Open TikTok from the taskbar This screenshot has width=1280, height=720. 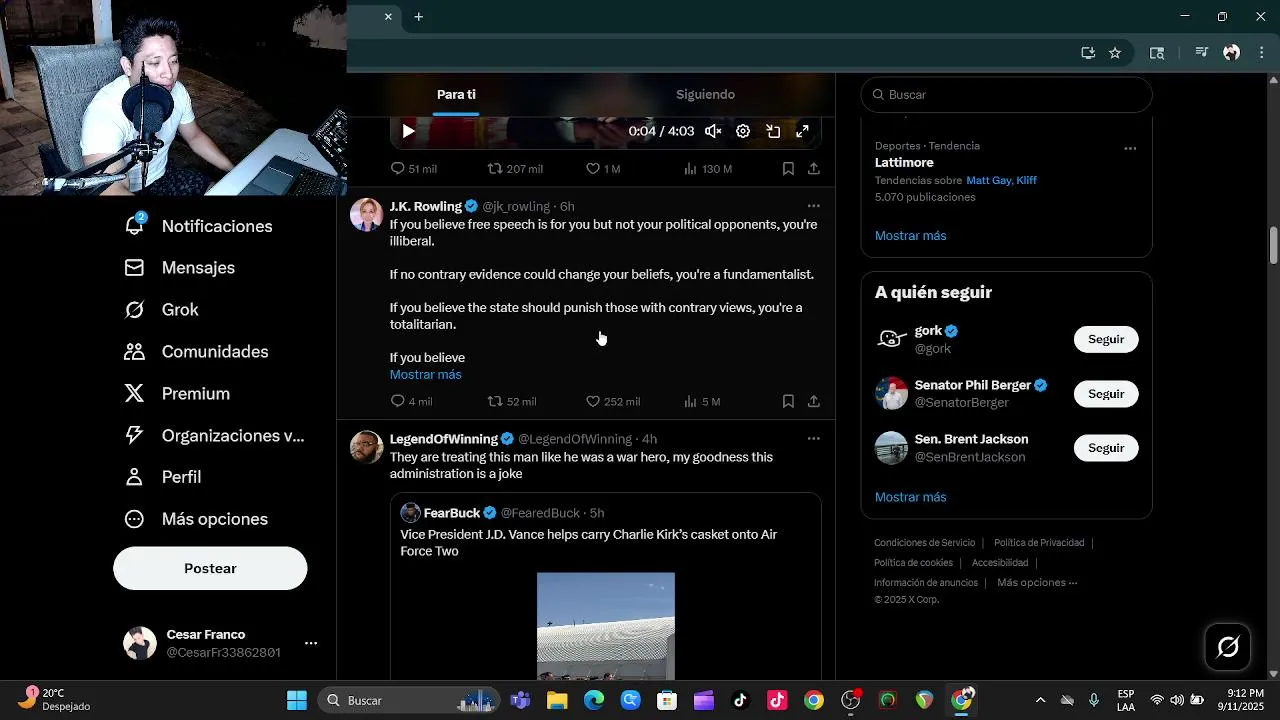[x=740, y=700]
